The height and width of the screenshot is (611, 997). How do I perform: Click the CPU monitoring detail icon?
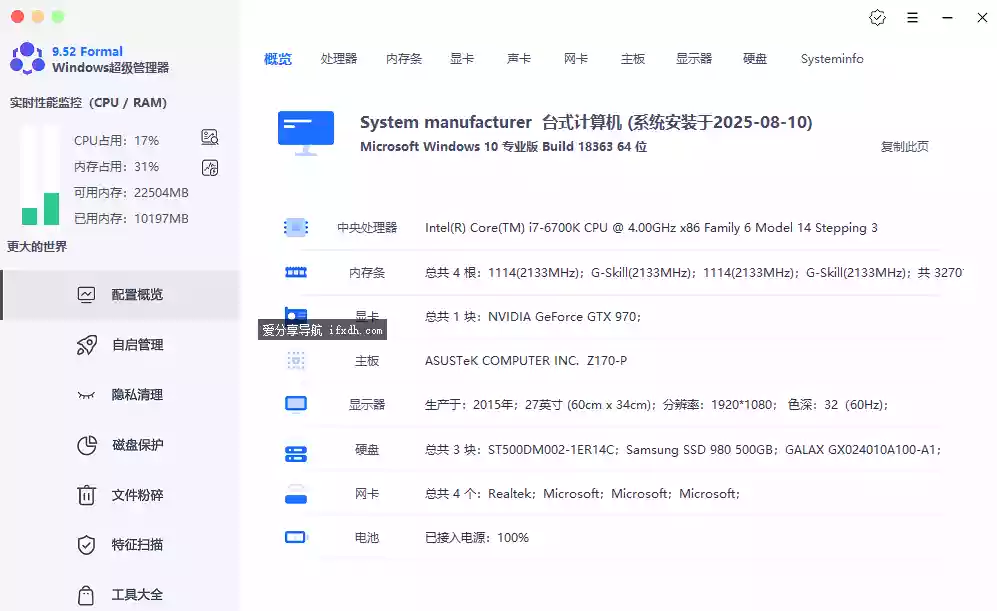pos(209,137)
